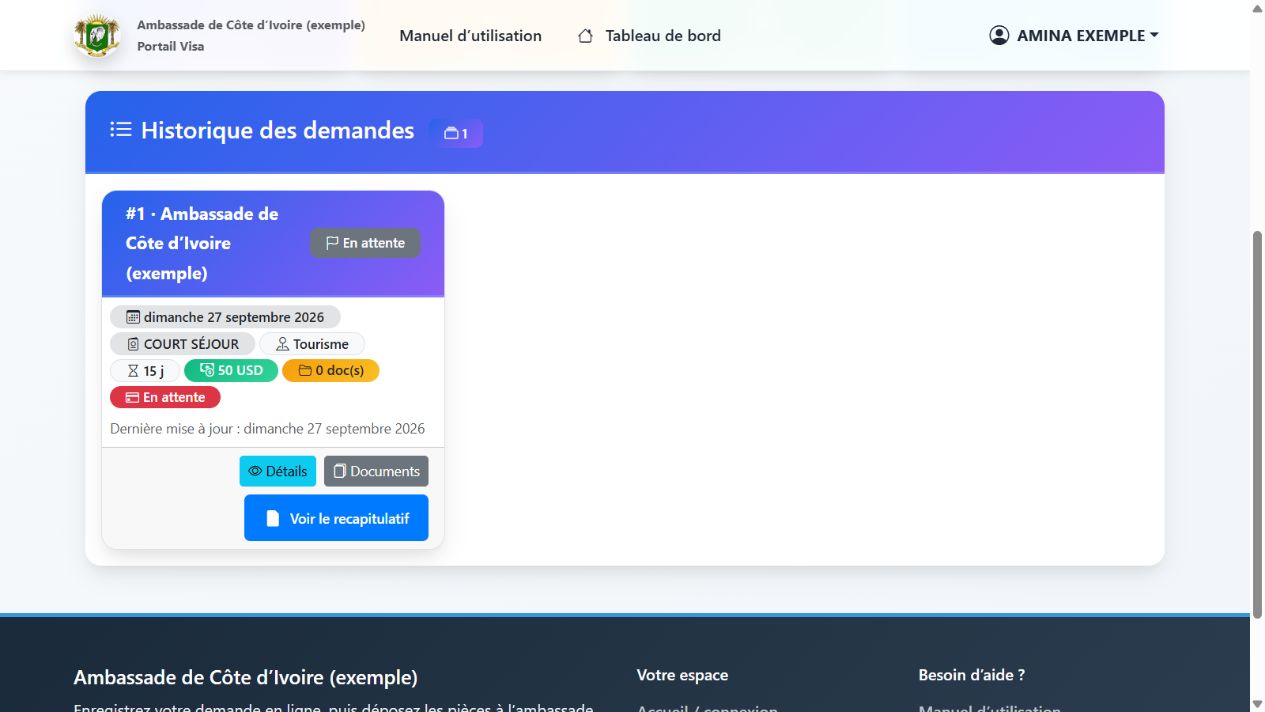The height and width of the screenshot is (712, 1265).
Task: Click the coins icon on 50 USD badge
Action: (x=207, y=370)
